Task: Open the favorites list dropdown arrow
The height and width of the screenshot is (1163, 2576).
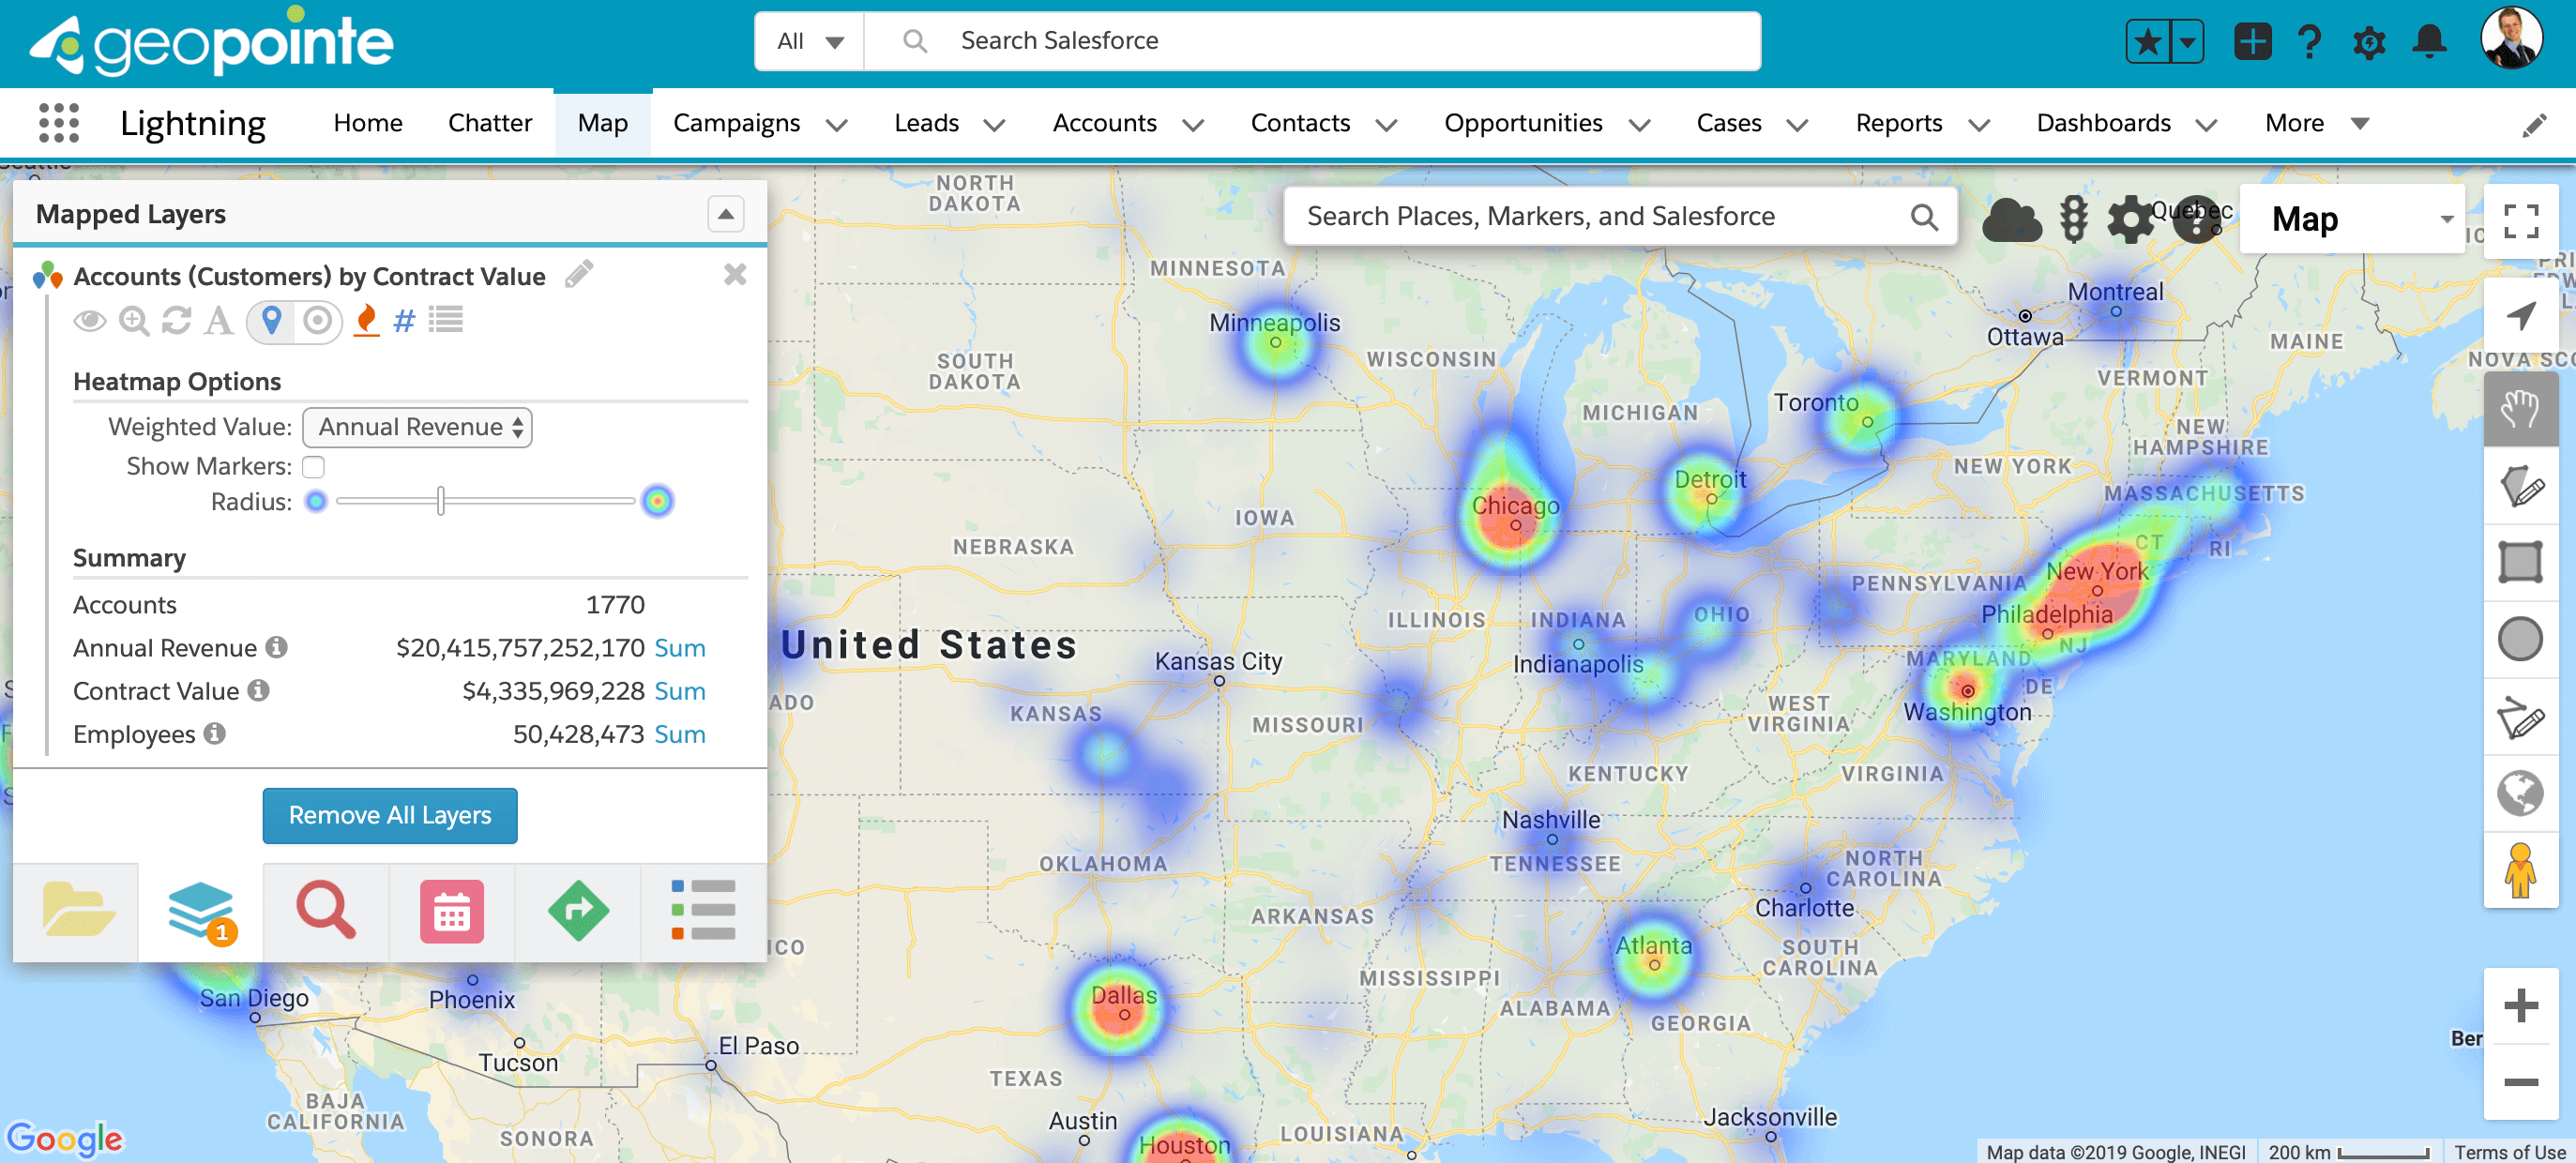Action: [2188, 41]
